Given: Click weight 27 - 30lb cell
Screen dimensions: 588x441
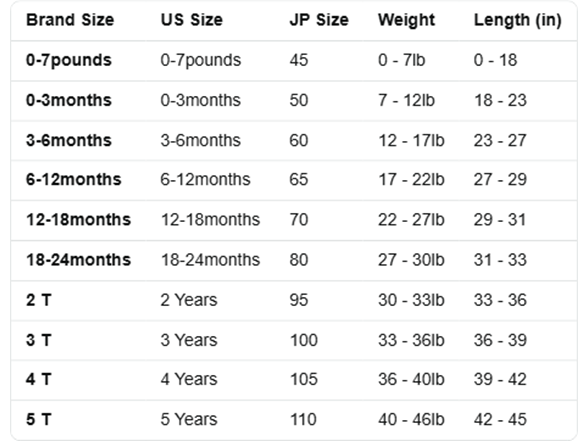Looking at the screenshot, I should pyautogui.click(x=411, y=260).
